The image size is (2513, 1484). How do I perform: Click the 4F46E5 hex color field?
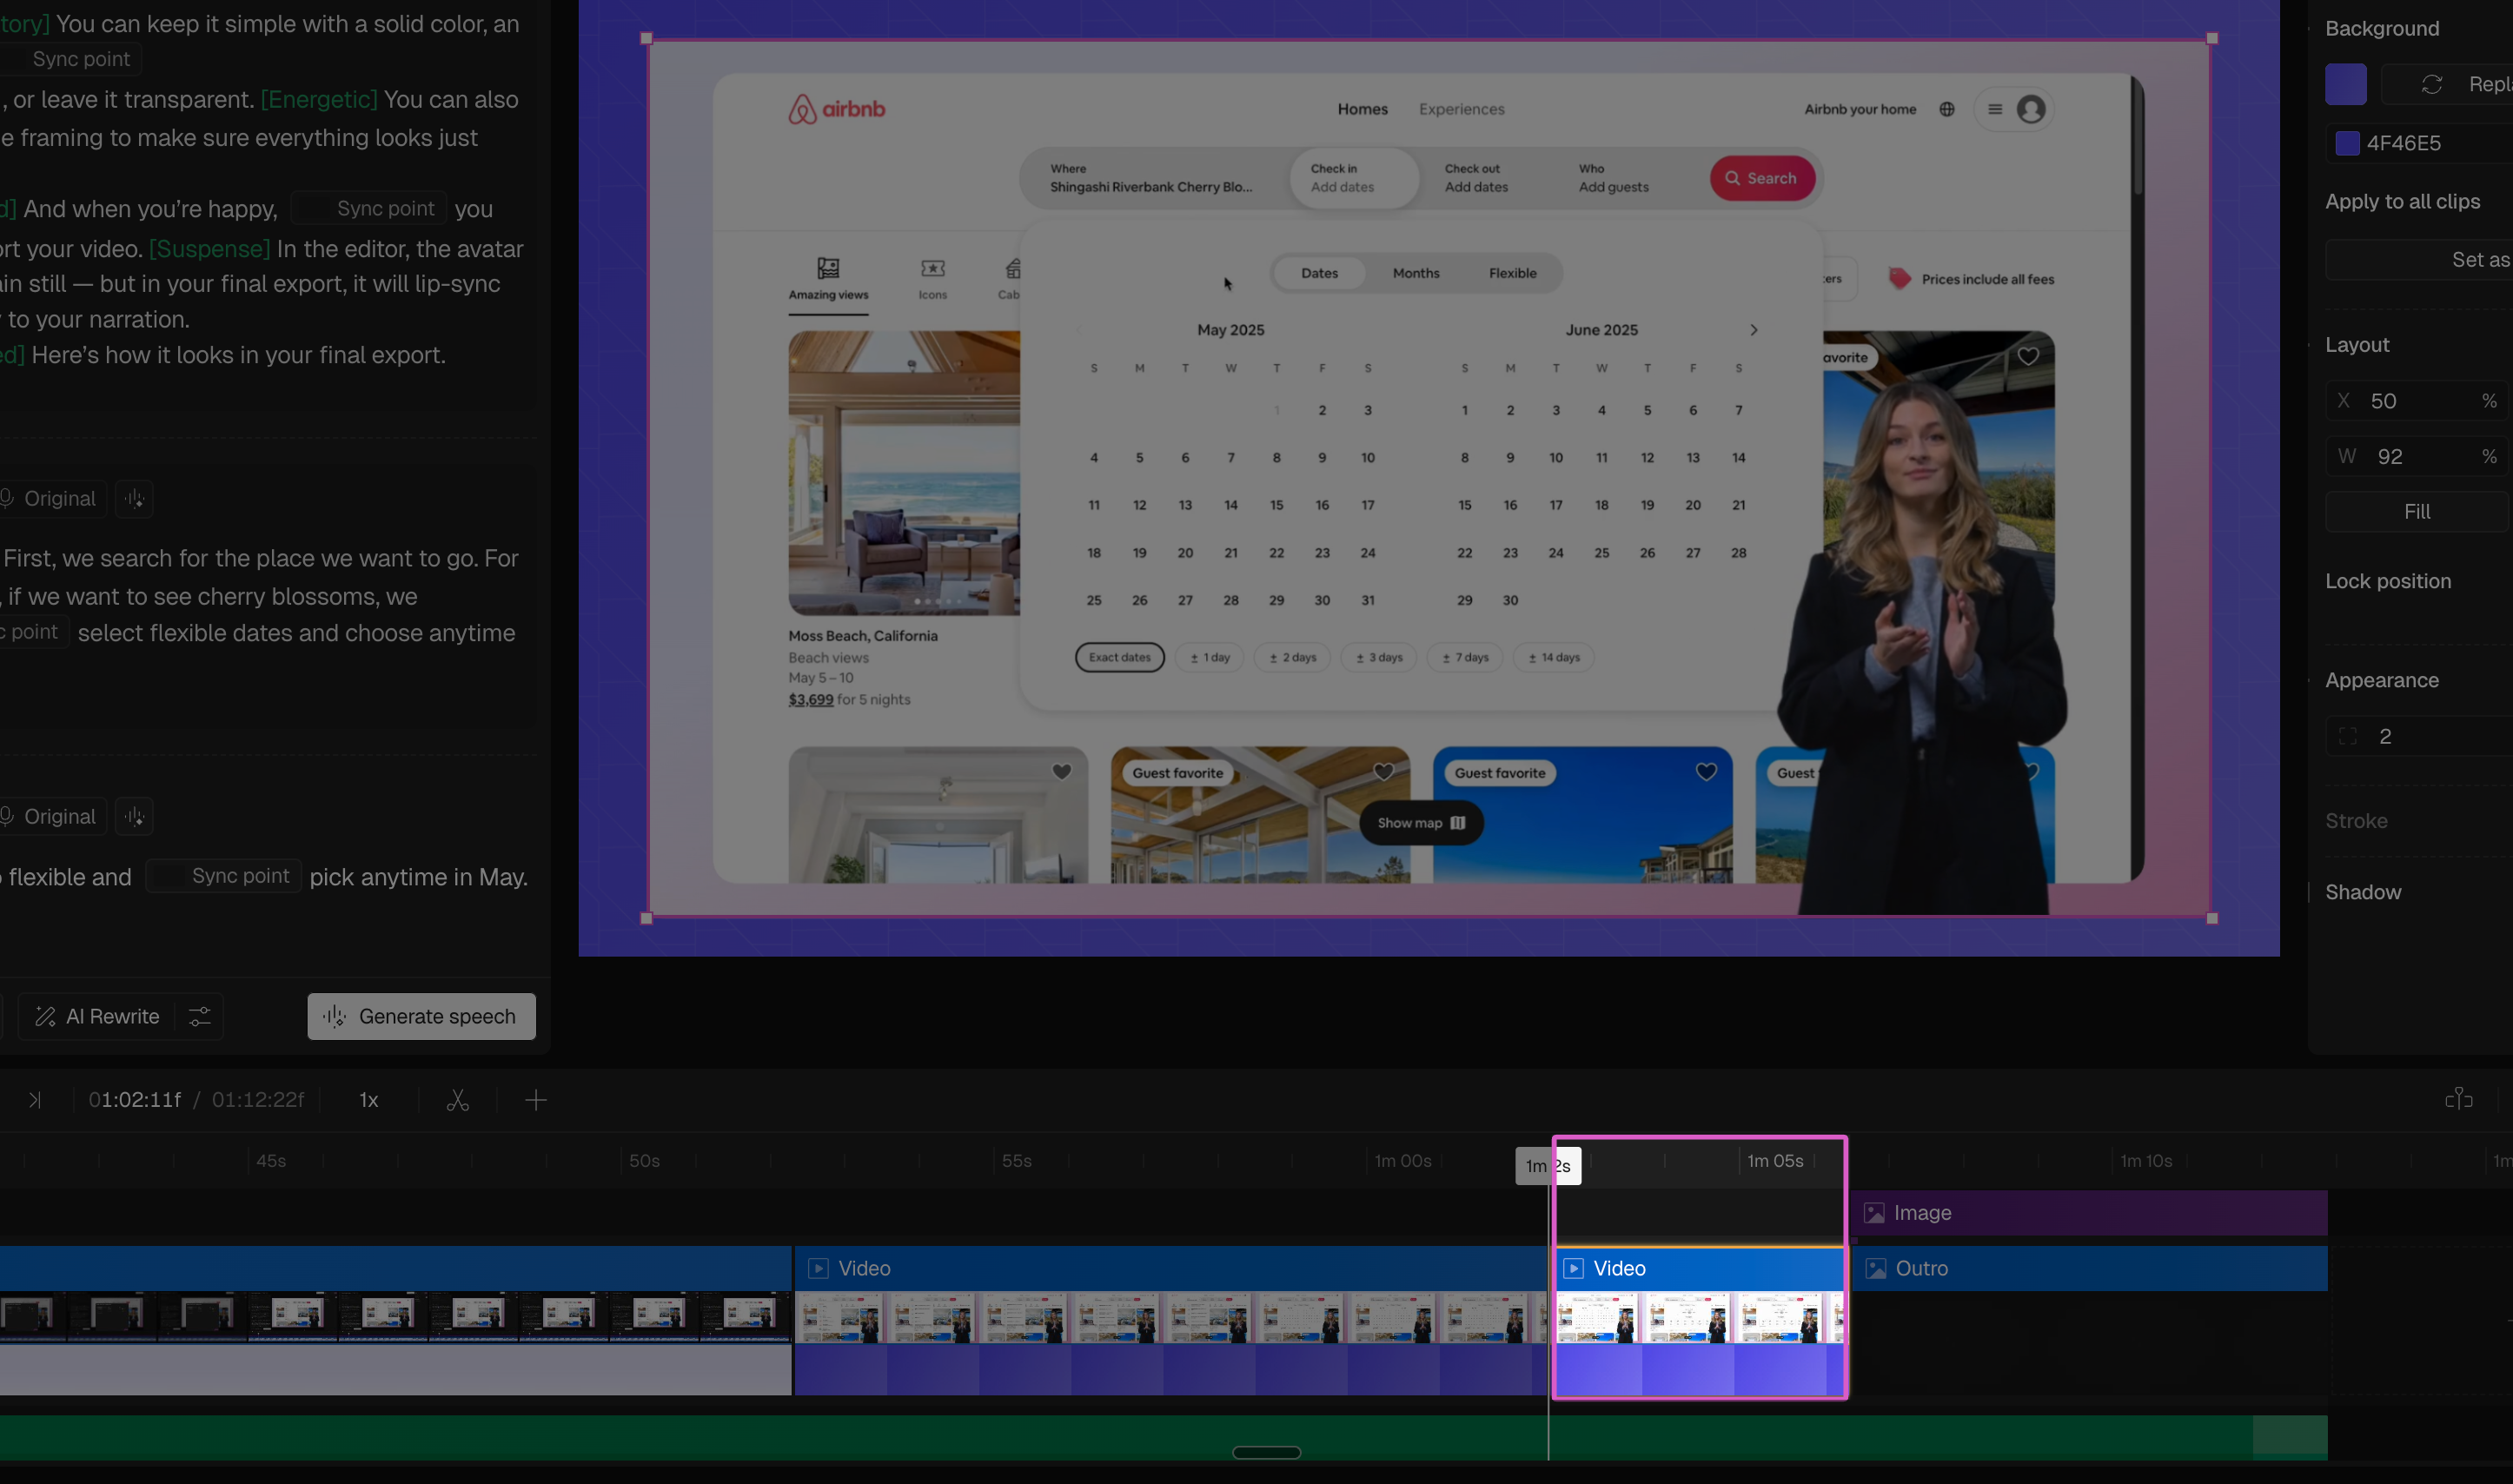click(2420, 143)
